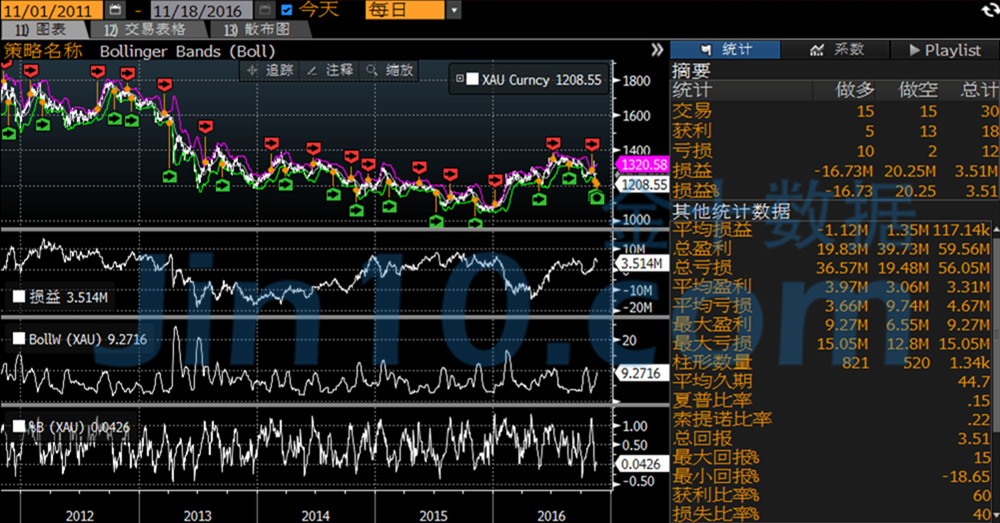
Task: Activate the 缩放 zoom magnifier tool
Action: [x=390, y=70]
